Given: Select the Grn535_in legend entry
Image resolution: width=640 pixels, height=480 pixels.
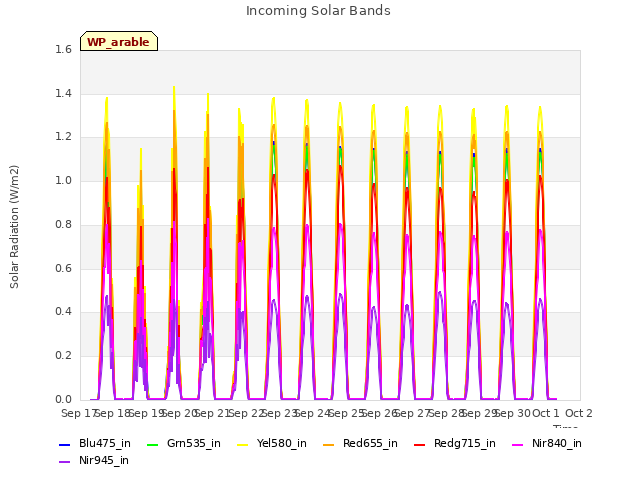Looking at the screenshot, I should (x=184, y=444).
